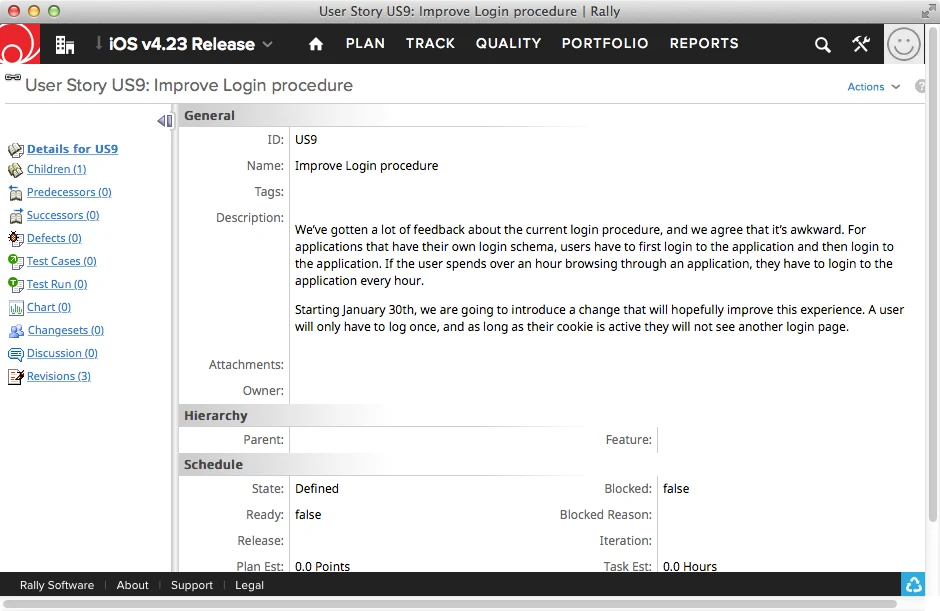Click the 'Schedule' section header
This screenshot has height=611, width=940.
[x=213, y=464]
